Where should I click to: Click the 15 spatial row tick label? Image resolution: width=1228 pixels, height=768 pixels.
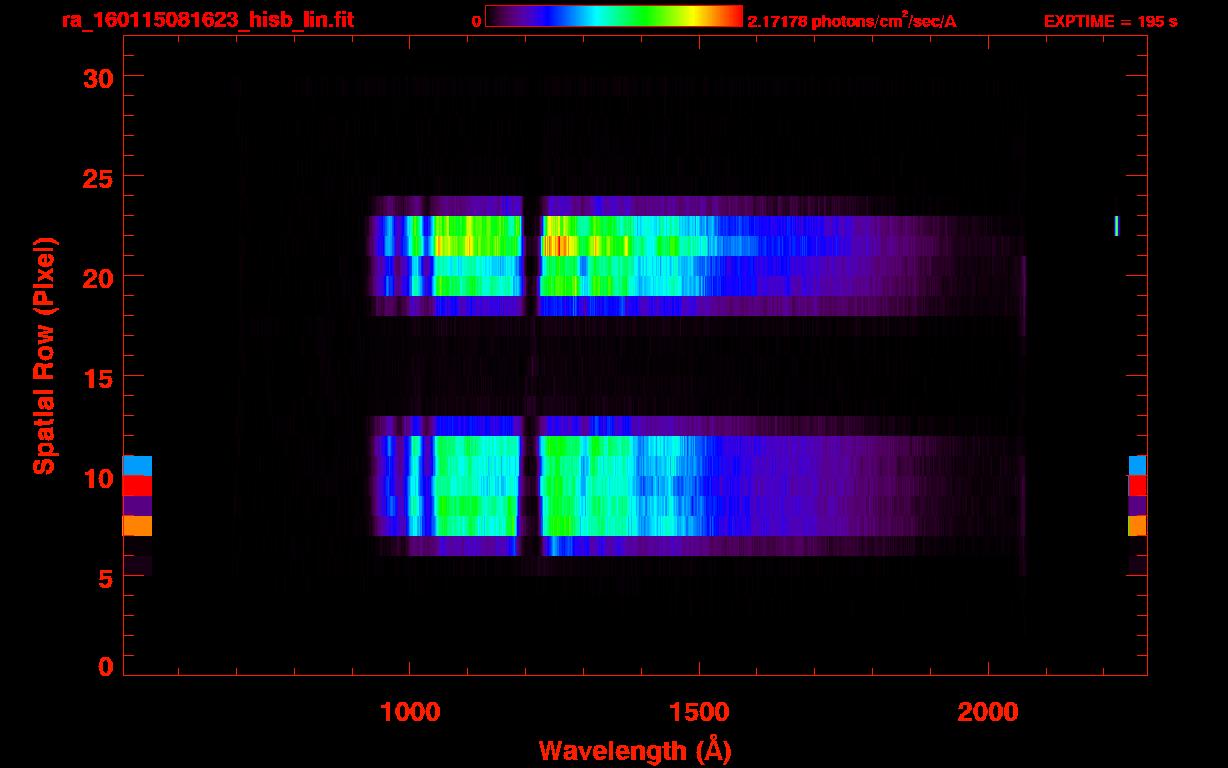(x=97, y=377)
